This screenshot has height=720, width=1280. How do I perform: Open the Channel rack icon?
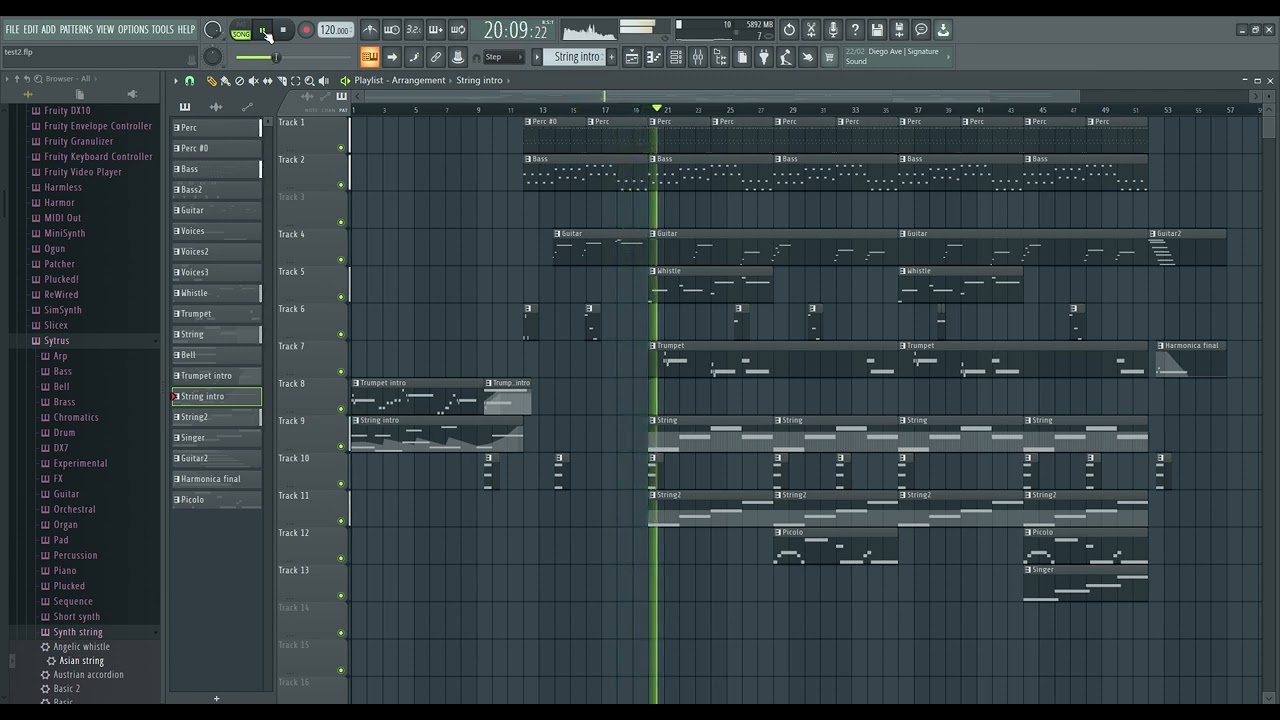pyautogui.click(x=676, y=57)
